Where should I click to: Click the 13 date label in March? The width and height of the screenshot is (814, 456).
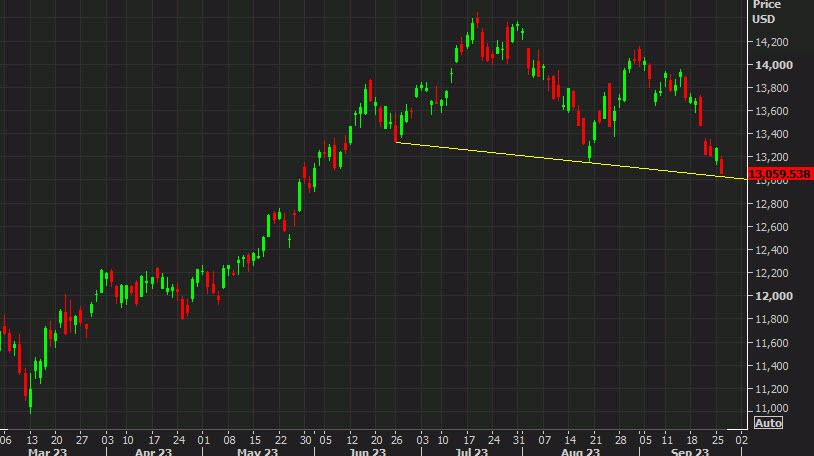[32, 440]
